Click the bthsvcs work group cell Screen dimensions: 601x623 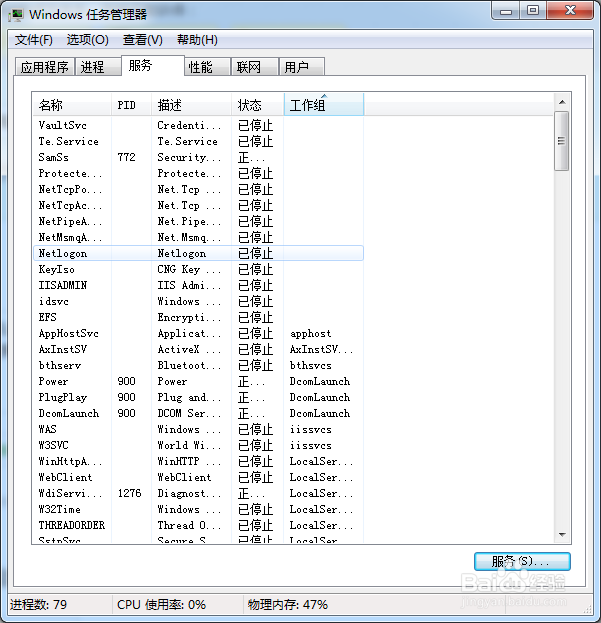(x=310, y=365)
